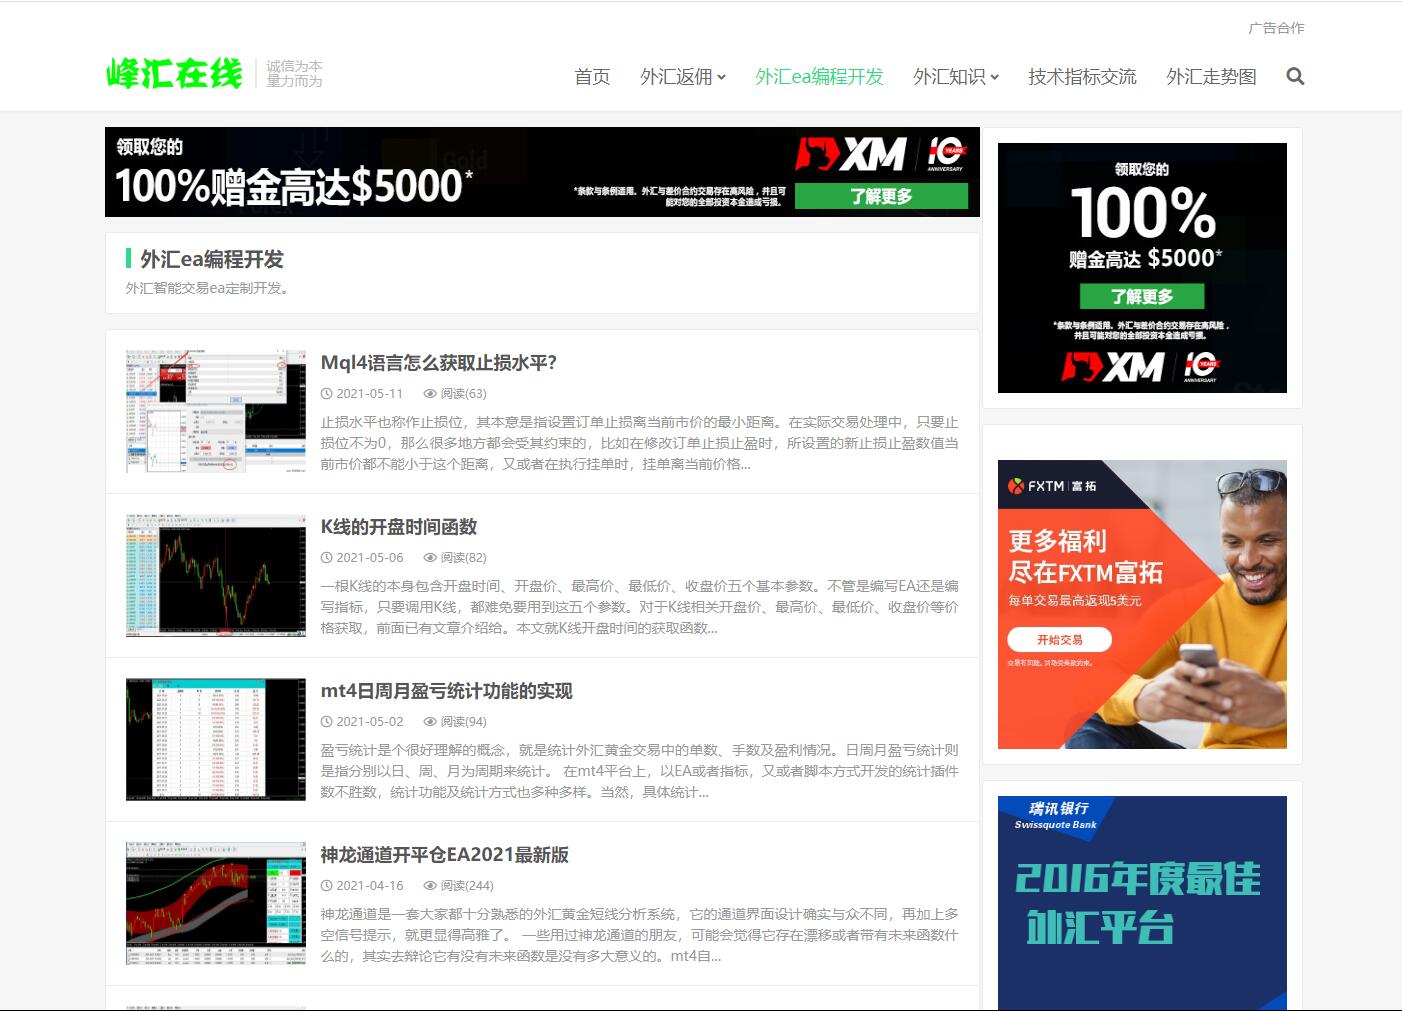The width and height of the screenshot is (1402, 1011).
Task: Click the 诚信为本 量力而为 slogan
Action: tap(294, 74)
